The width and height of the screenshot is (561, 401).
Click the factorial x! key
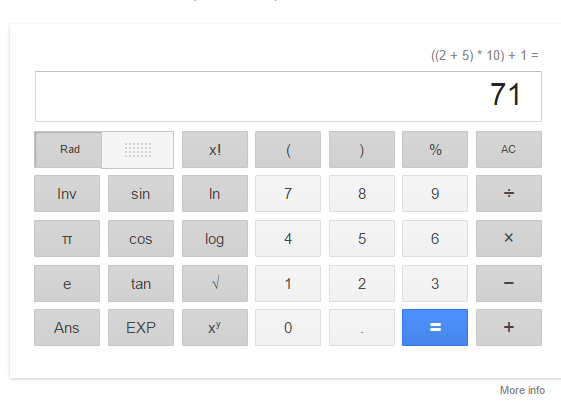click(215, 150)
